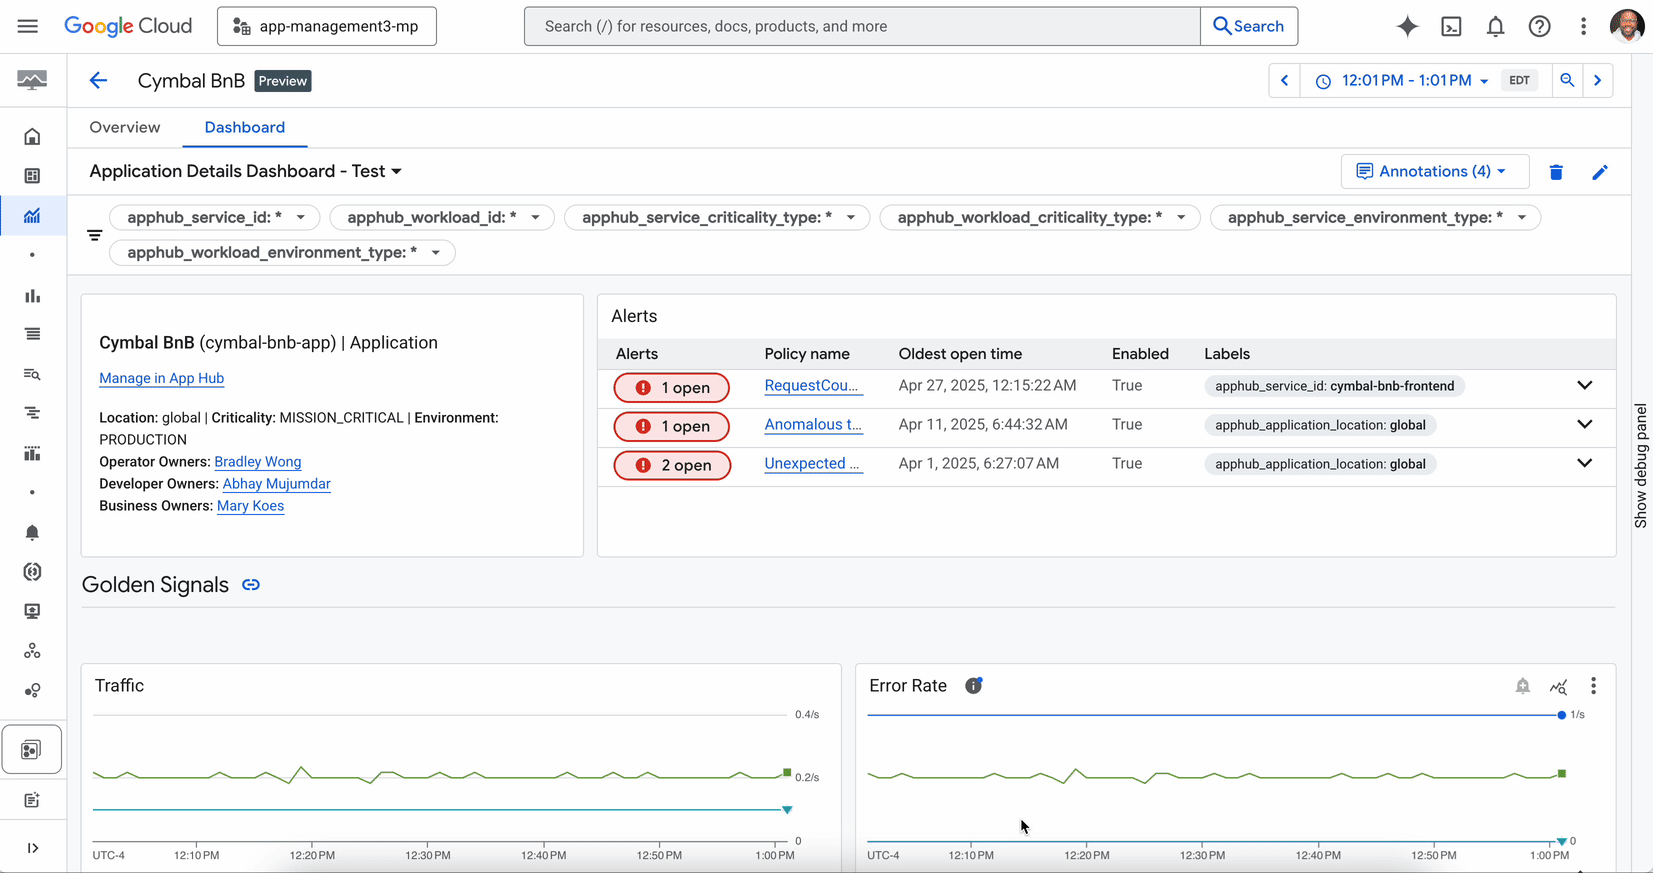Open the RequestCou... policy link

812,386
